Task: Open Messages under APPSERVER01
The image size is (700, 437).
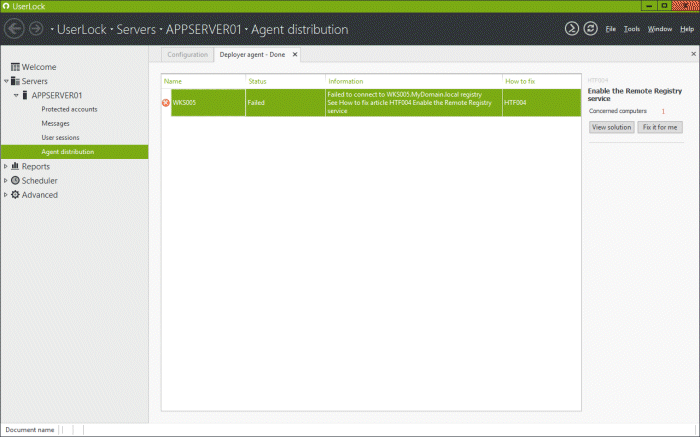Action: [55, 124]
